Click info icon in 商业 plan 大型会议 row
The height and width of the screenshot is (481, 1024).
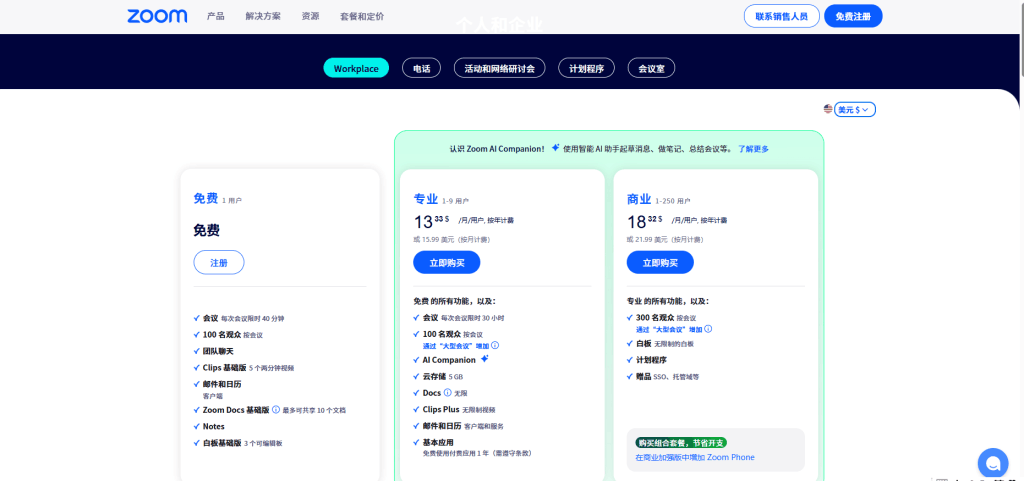pos(708,329)
